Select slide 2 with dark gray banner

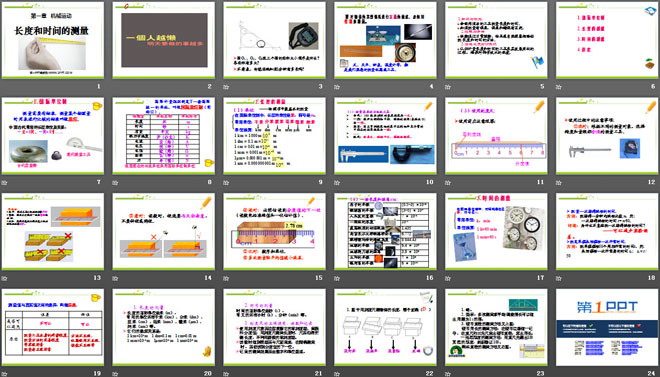pos(164,40)
